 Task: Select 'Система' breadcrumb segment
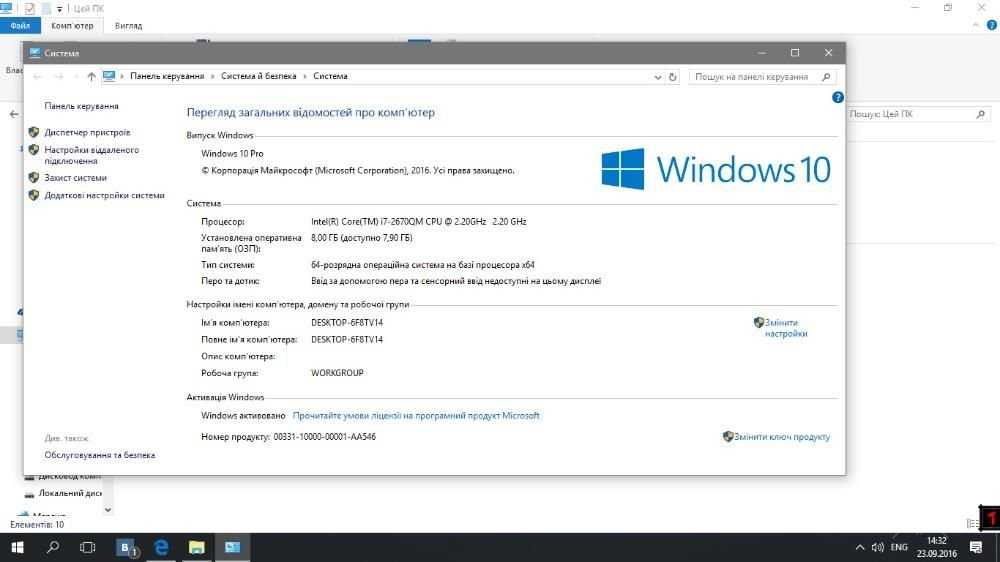tap(330, 76)
